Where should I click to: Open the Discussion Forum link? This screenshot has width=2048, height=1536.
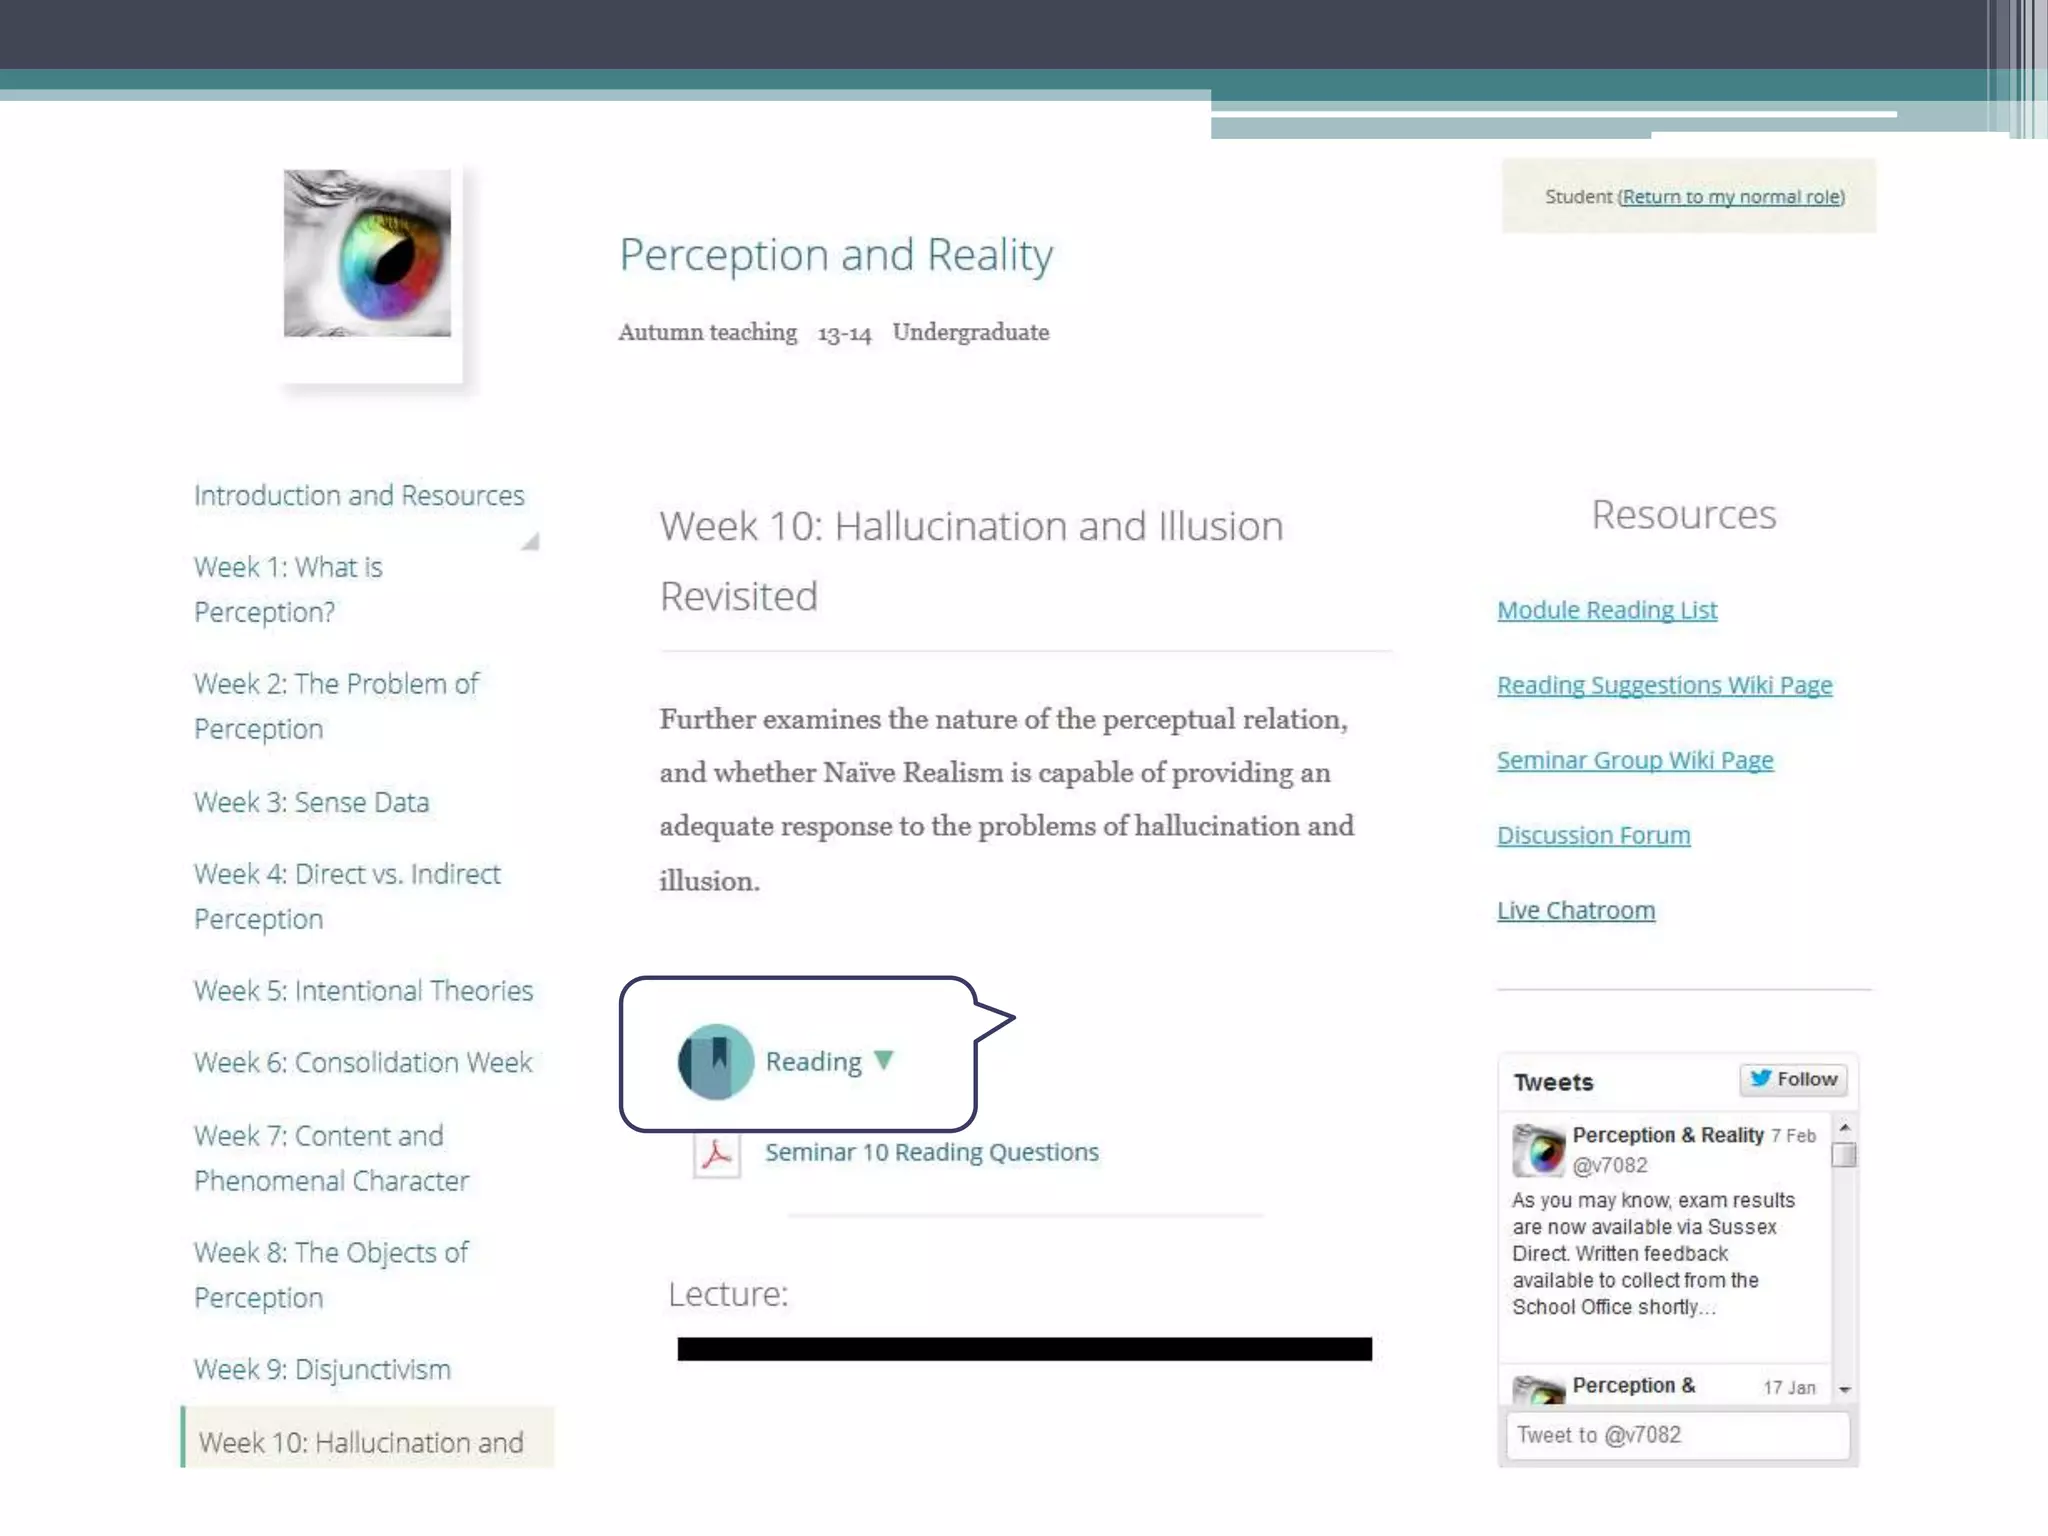(1593, 835)
